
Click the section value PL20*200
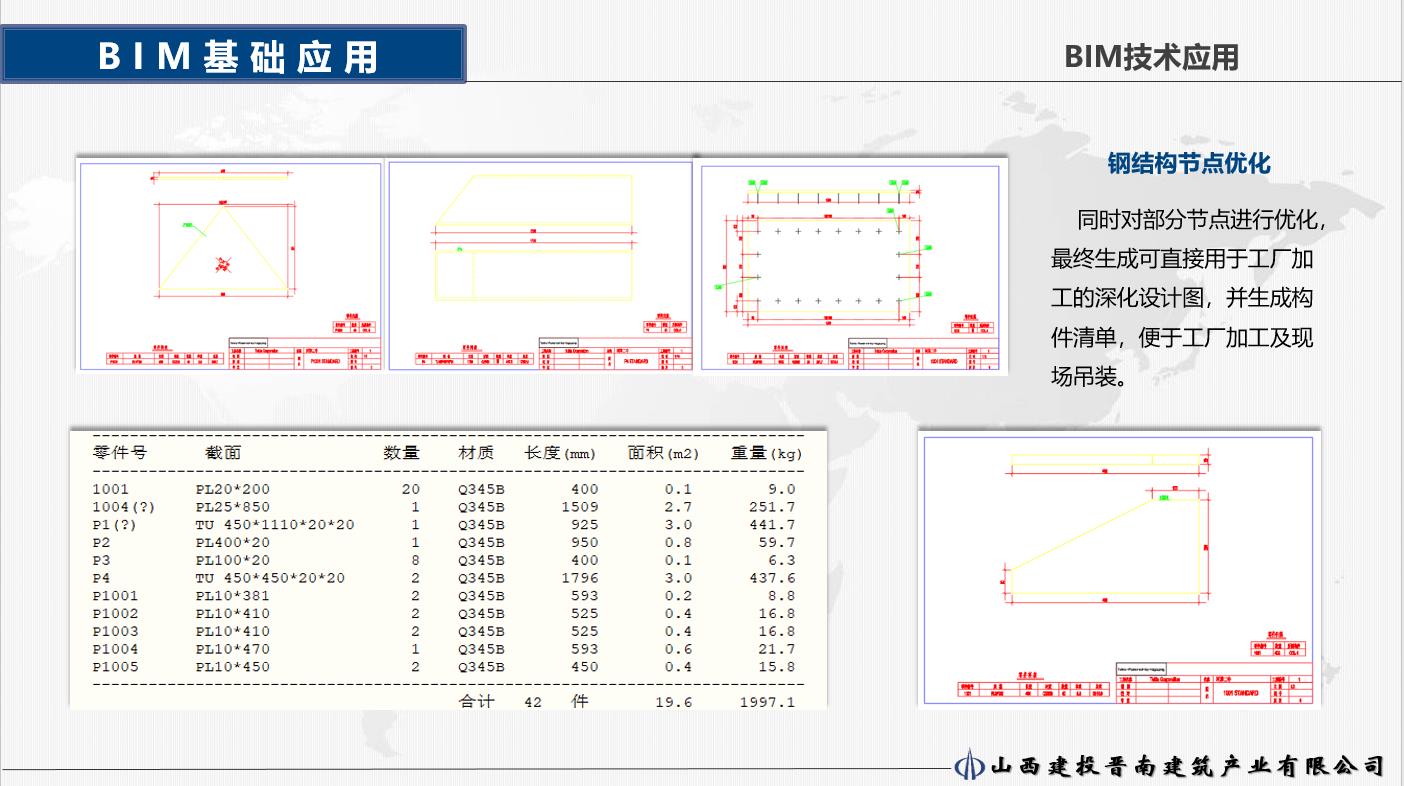[x=232, y=489]
